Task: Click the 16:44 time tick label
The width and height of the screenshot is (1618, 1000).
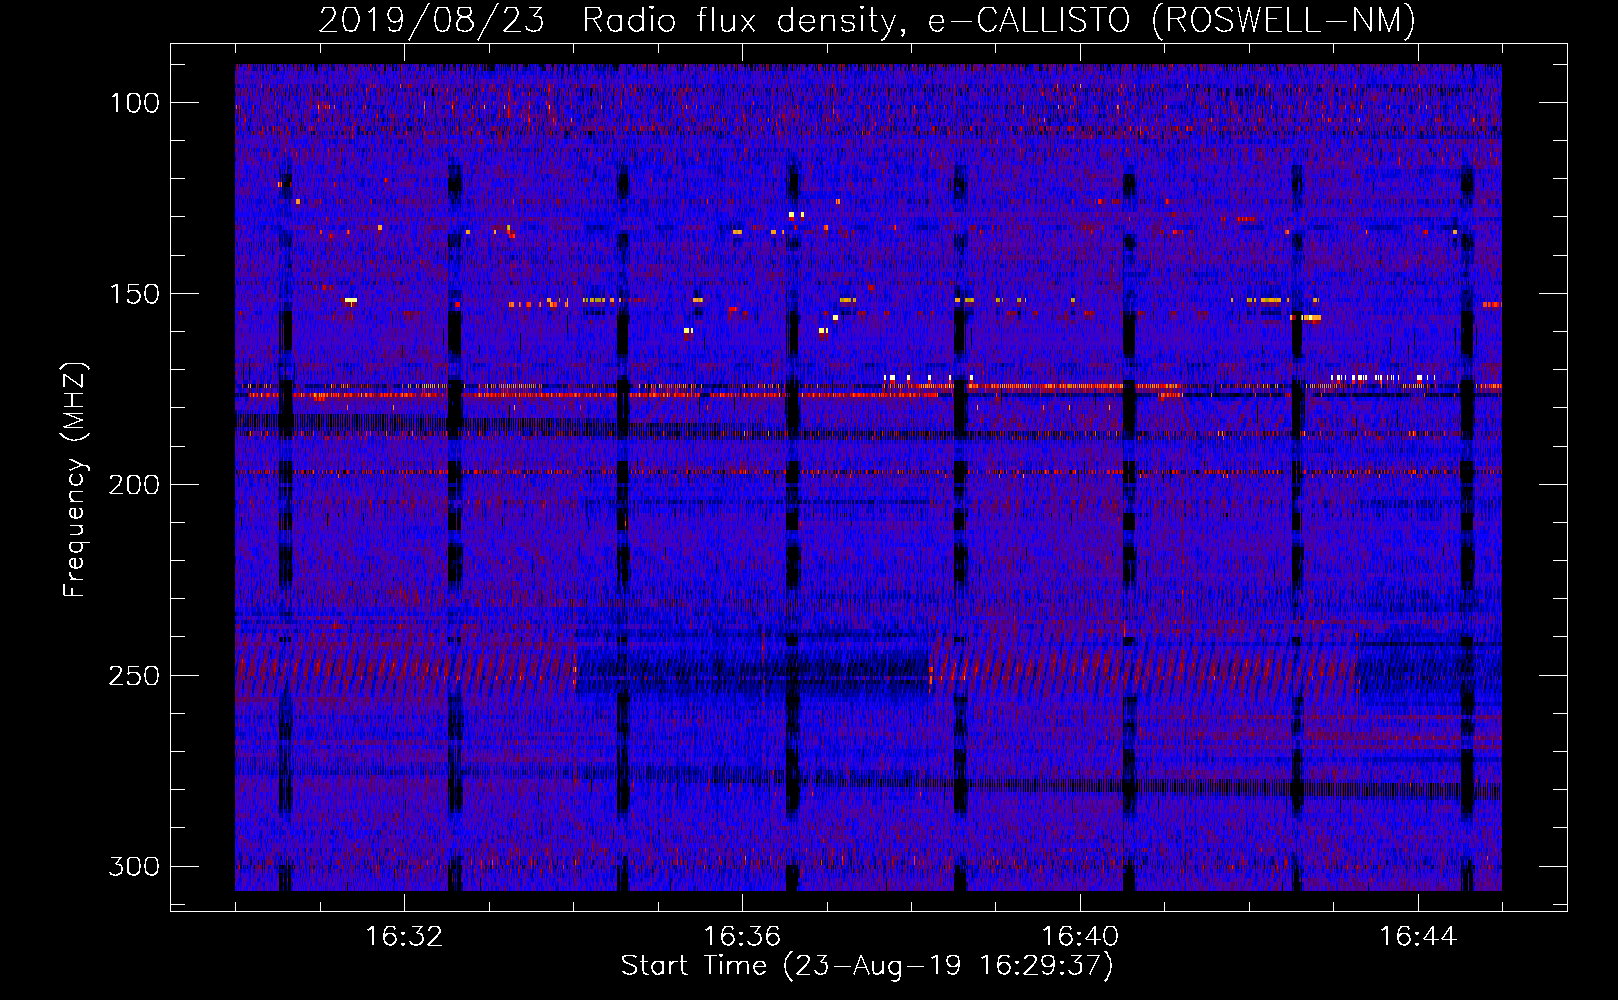Action: coord(1418,937)
